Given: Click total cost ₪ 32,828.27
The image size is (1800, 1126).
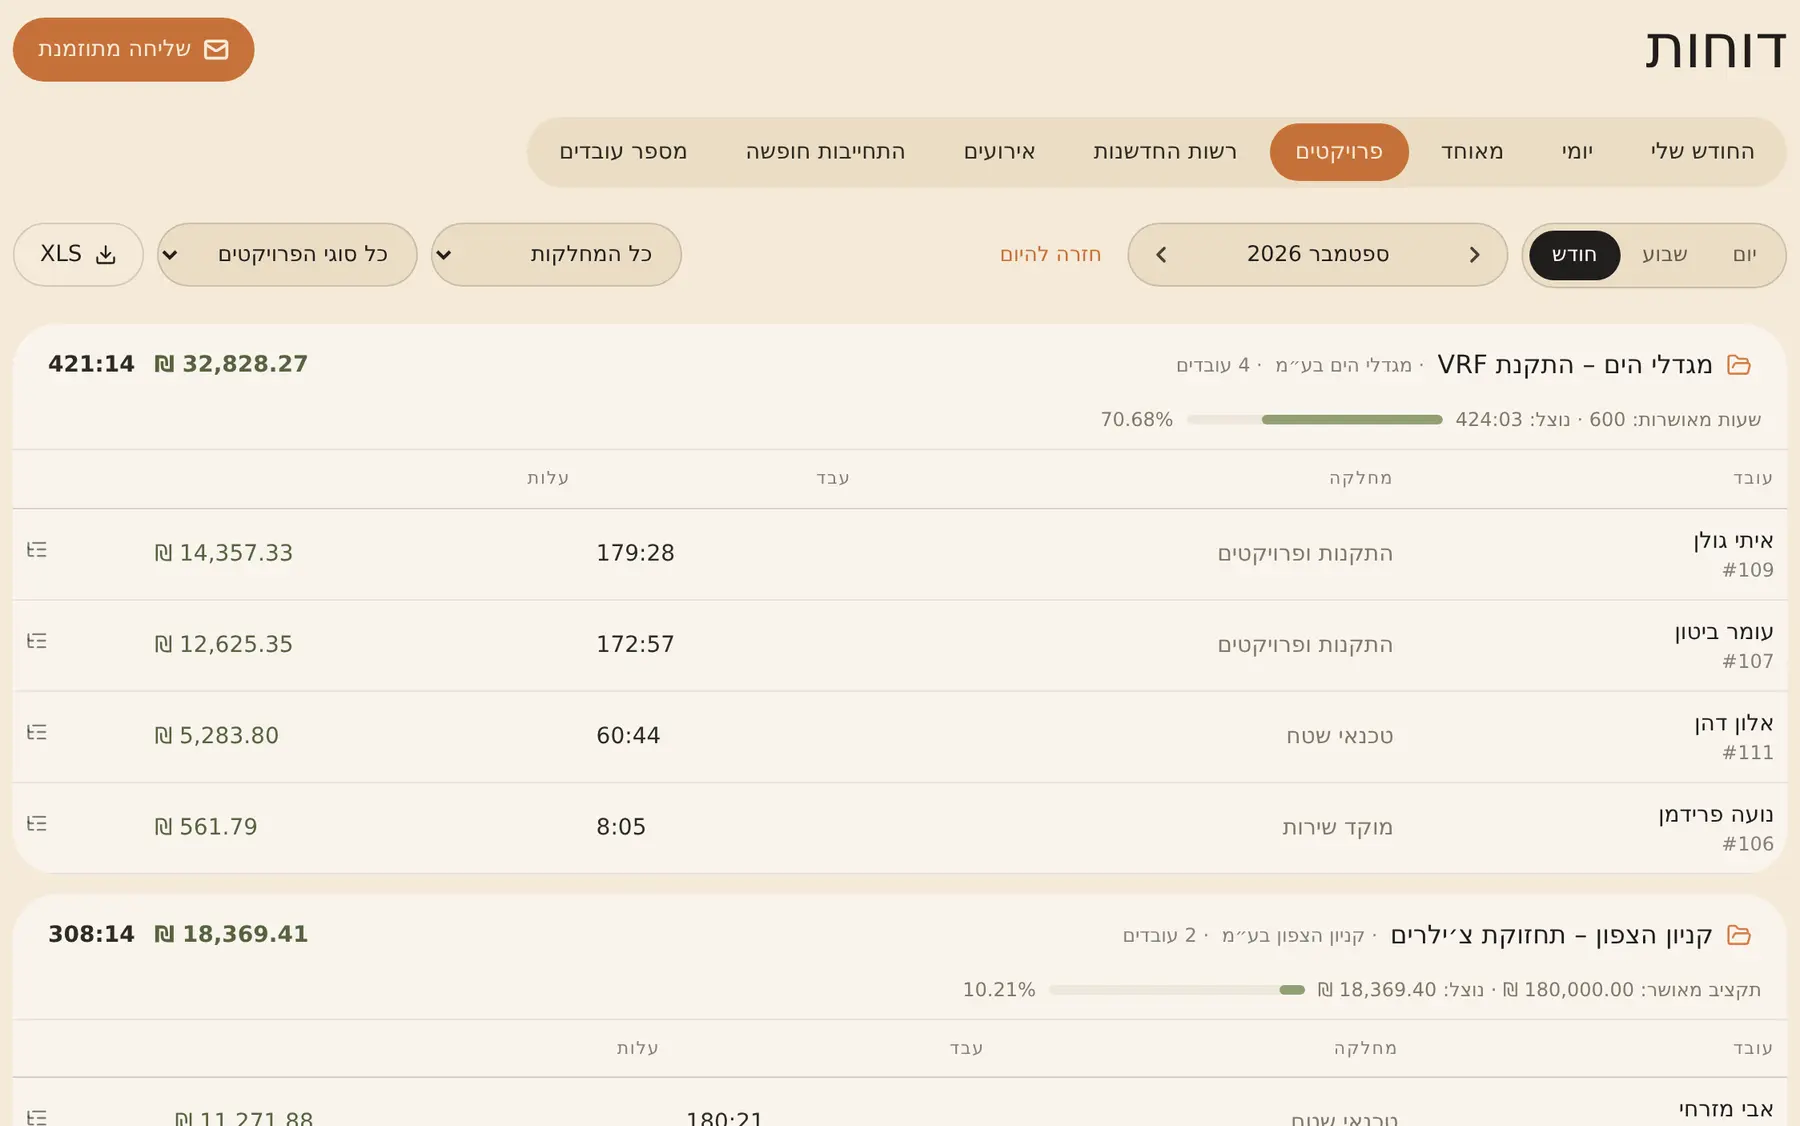Looking at the screenshot, I should tap(231, 364).
